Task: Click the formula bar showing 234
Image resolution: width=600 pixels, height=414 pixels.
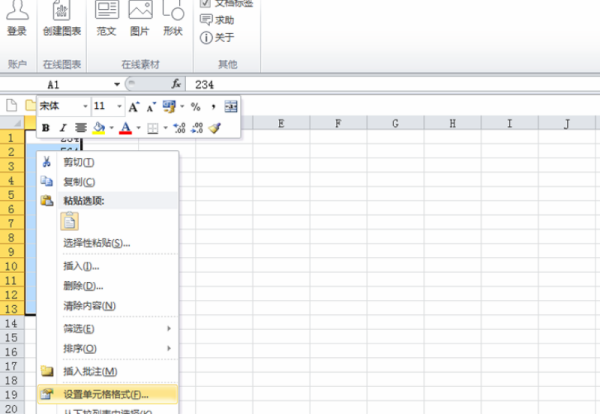Action: tap(392, 84)
